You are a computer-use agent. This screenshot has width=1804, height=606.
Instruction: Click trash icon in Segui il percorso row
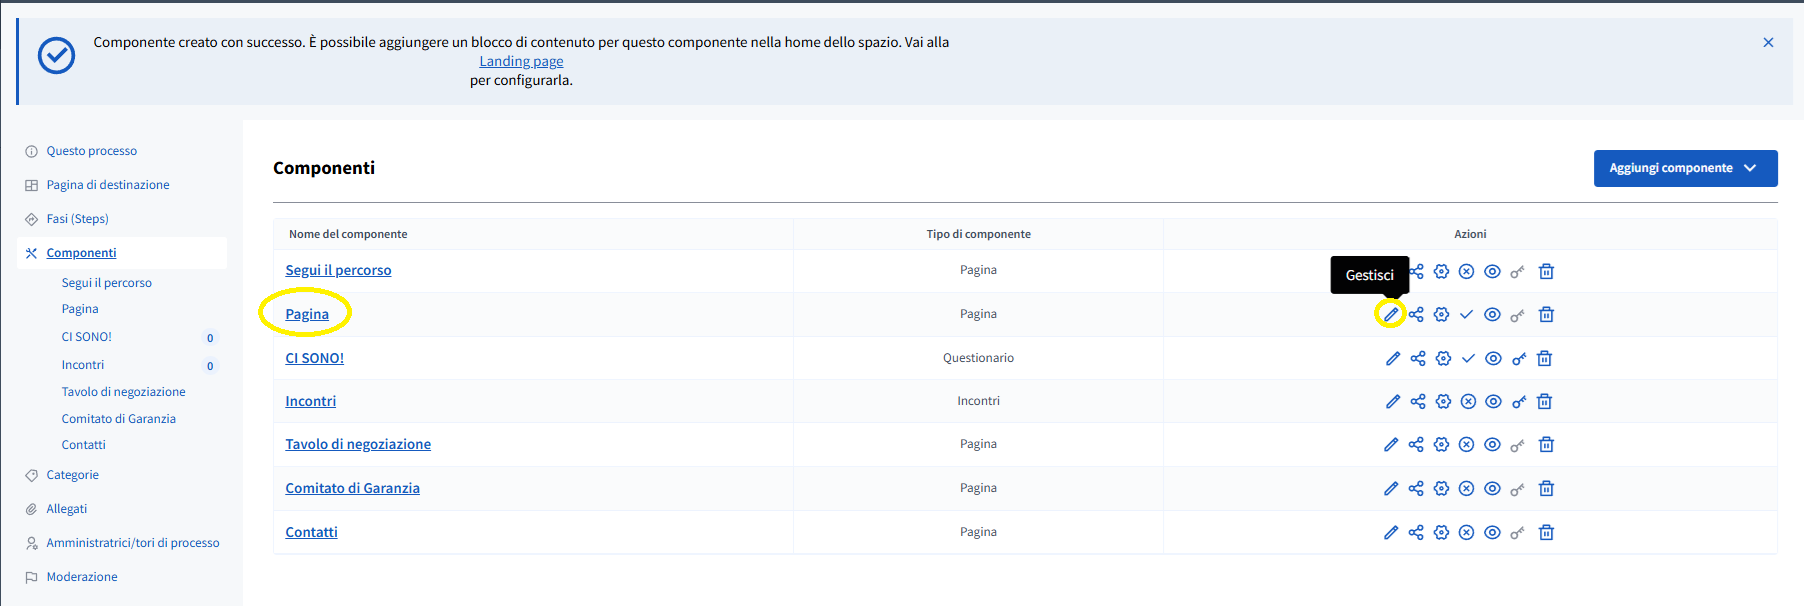coord(1546,271)
